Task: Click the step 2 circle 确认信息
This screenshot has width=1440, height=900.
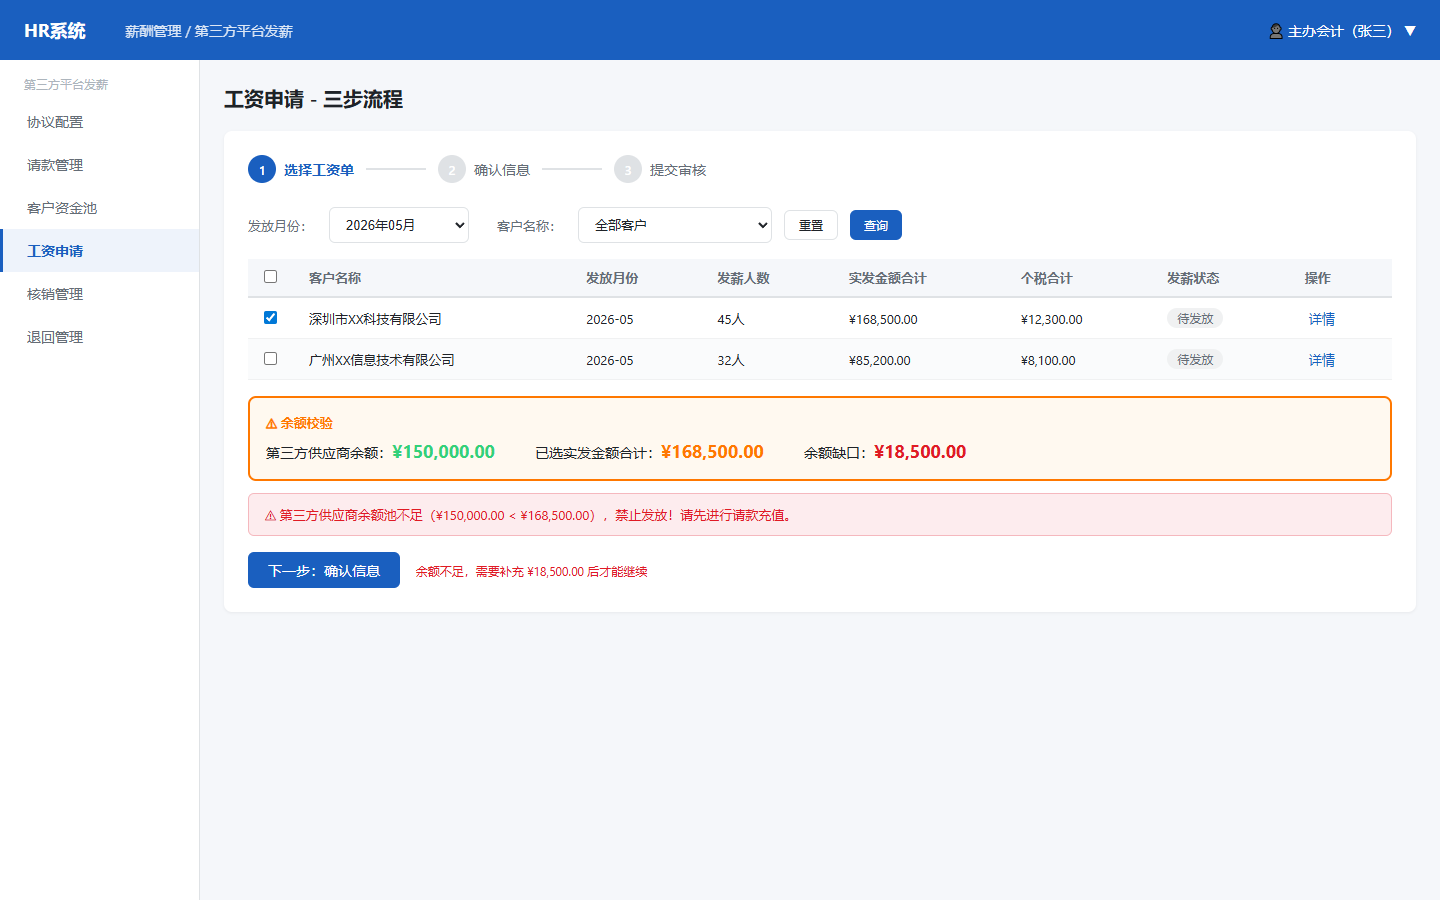Action: click(452, 170)
